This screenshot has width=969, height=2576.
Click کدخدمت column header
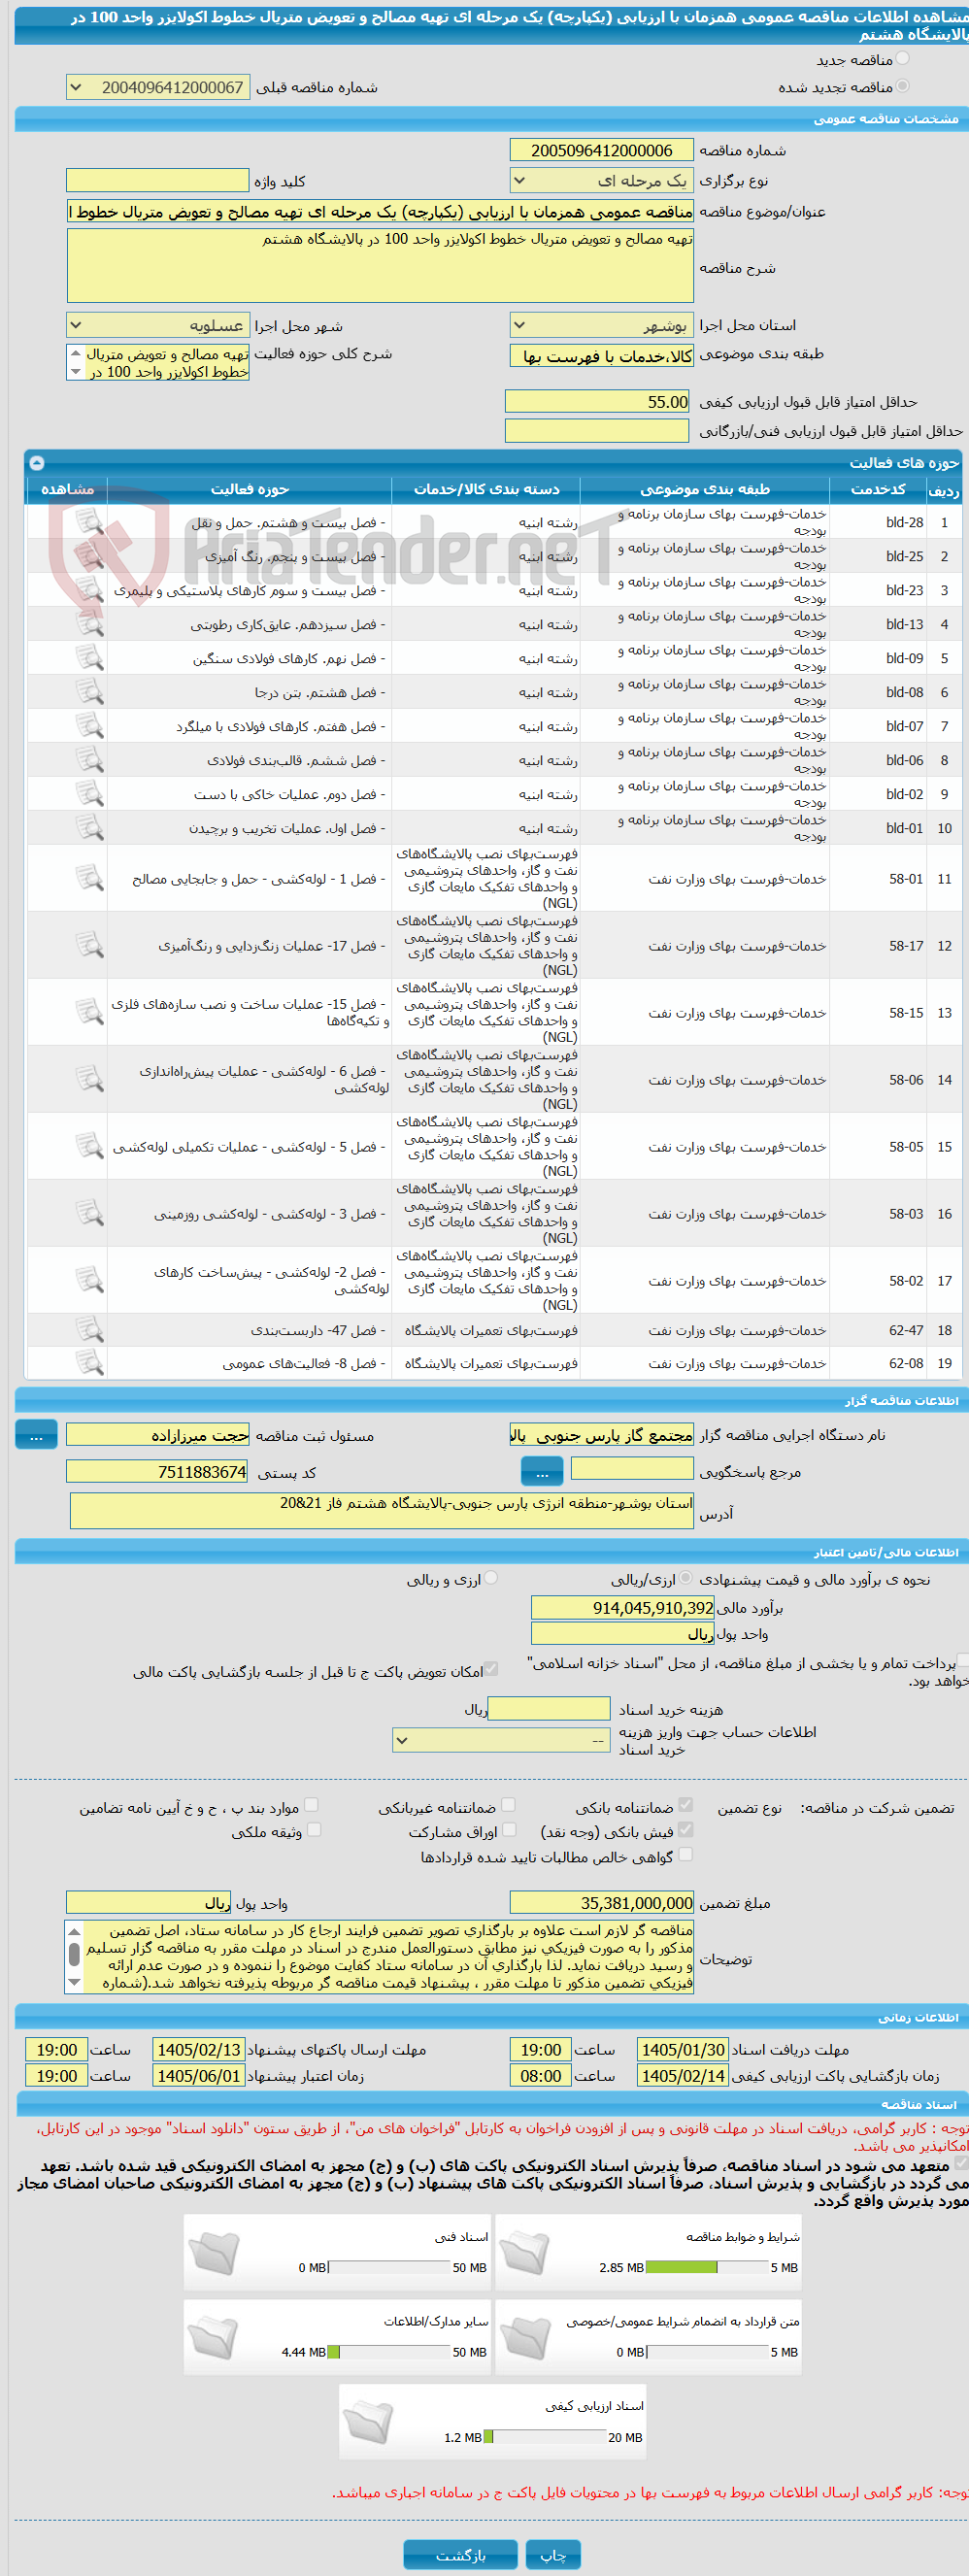(x=878, y=490)
